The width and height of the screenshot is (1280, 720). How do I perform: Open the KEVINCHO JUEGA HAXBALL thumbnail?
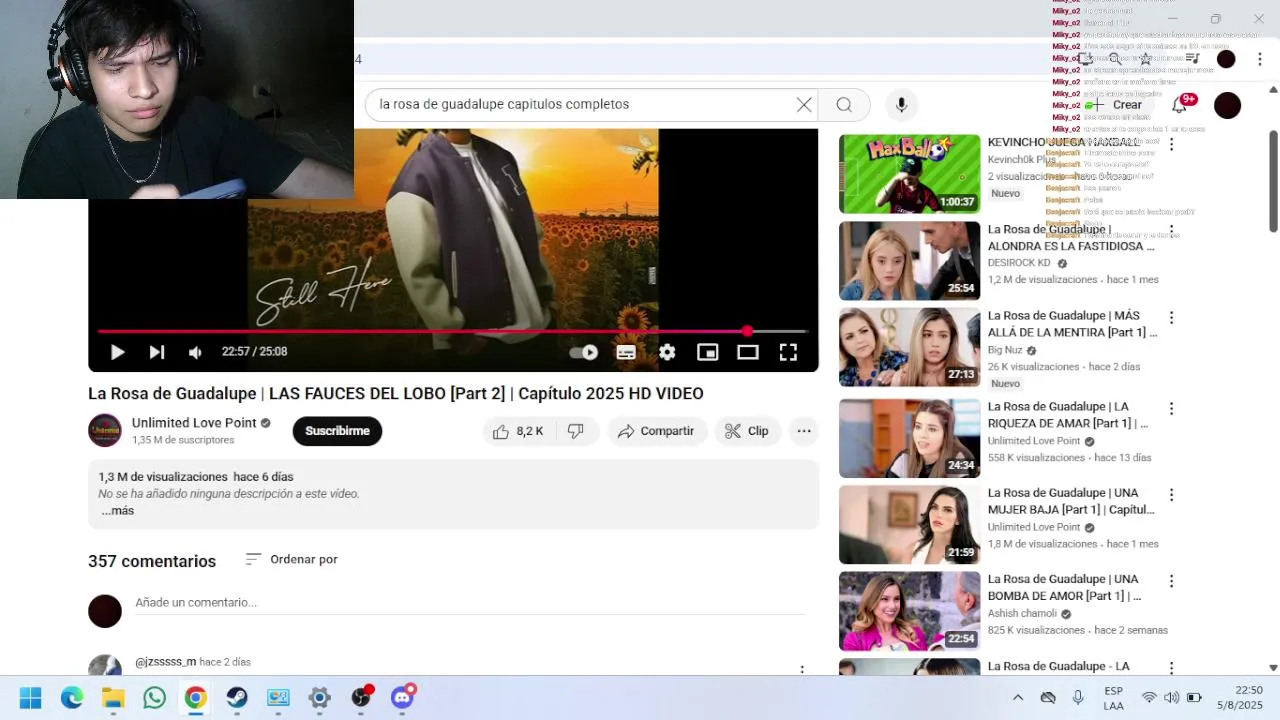click(x=910, y=174)
